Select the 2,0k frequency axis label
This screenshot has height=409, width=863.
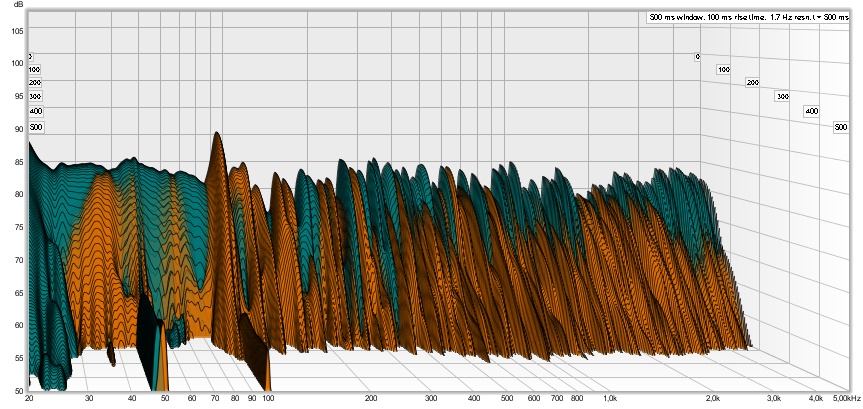click(712, 397)
